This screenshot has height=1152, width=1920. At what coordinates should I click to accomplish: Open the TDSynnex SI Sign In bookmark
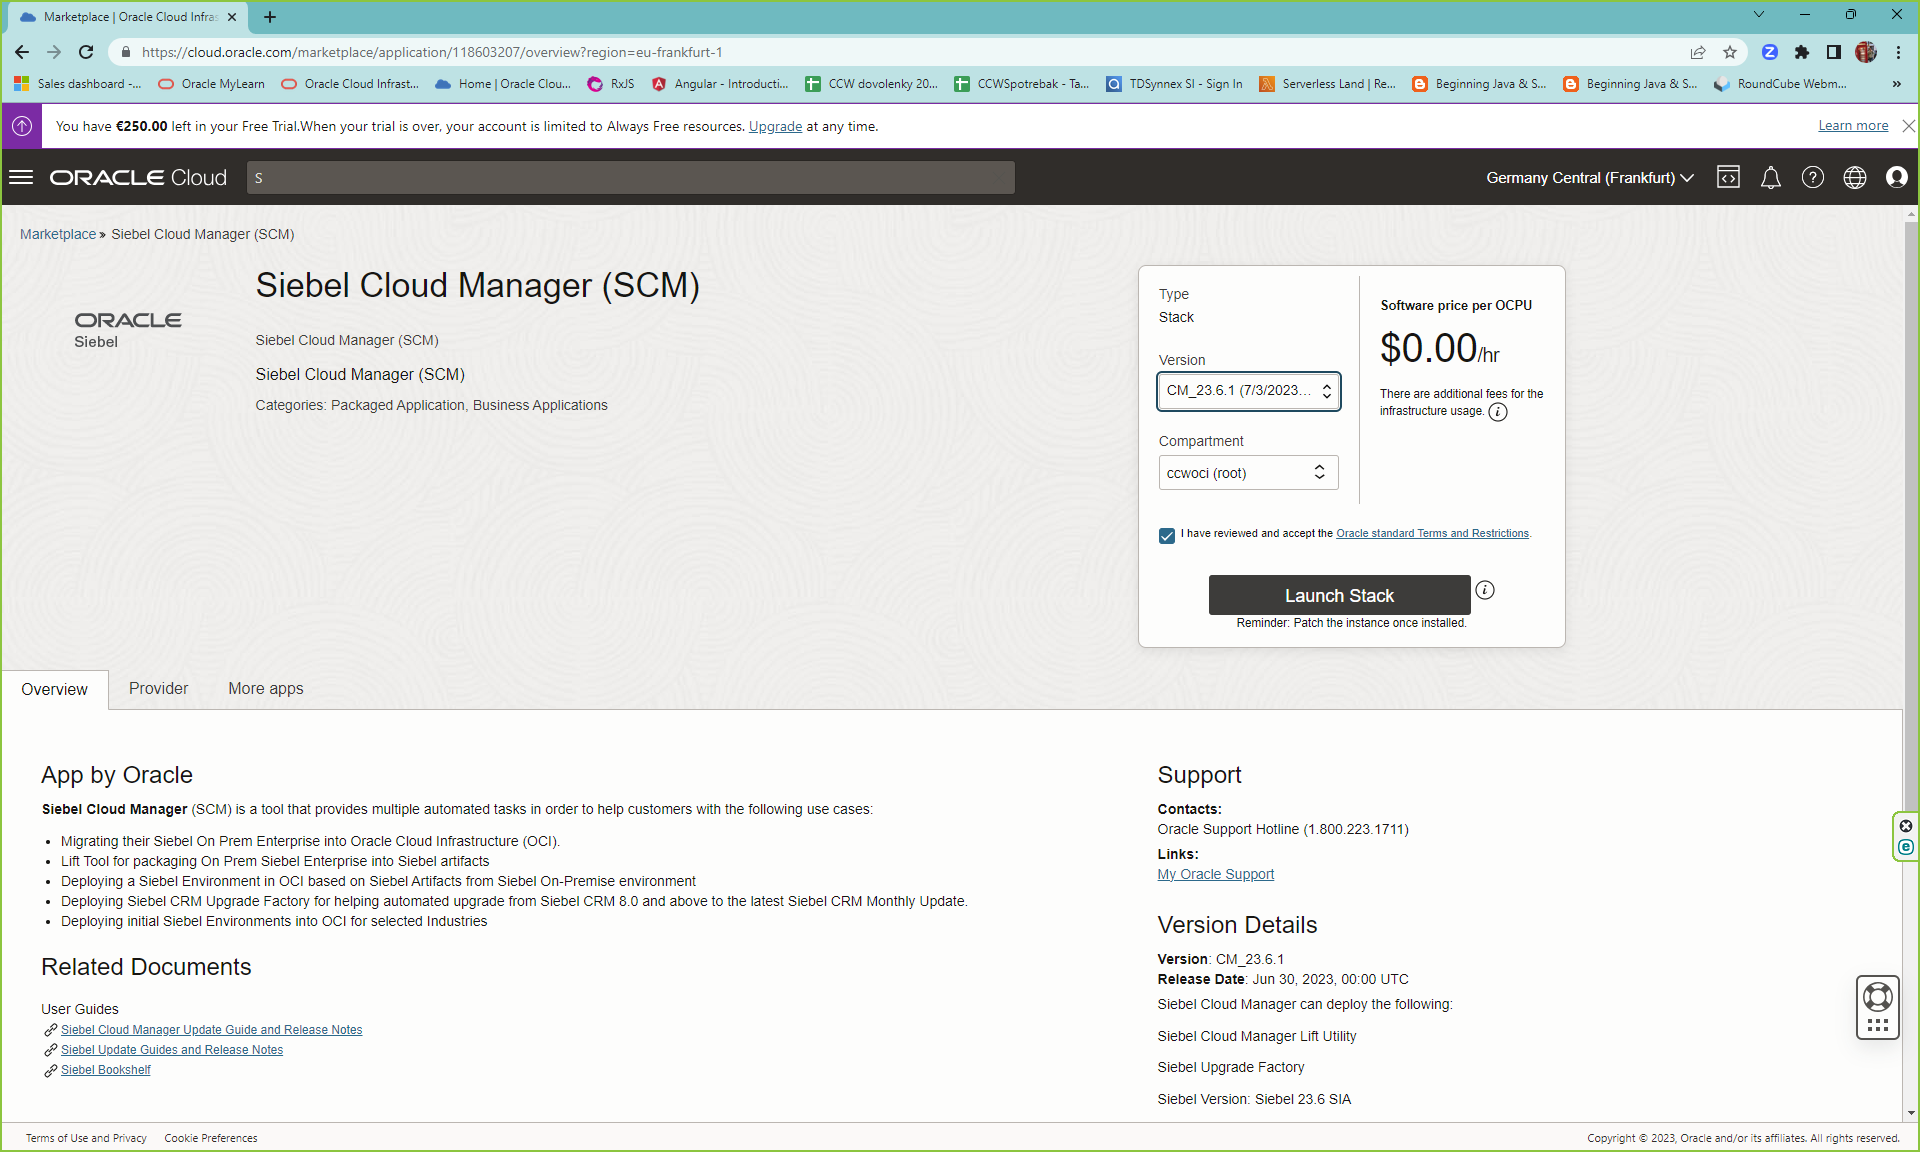(x=1174, y=84)
